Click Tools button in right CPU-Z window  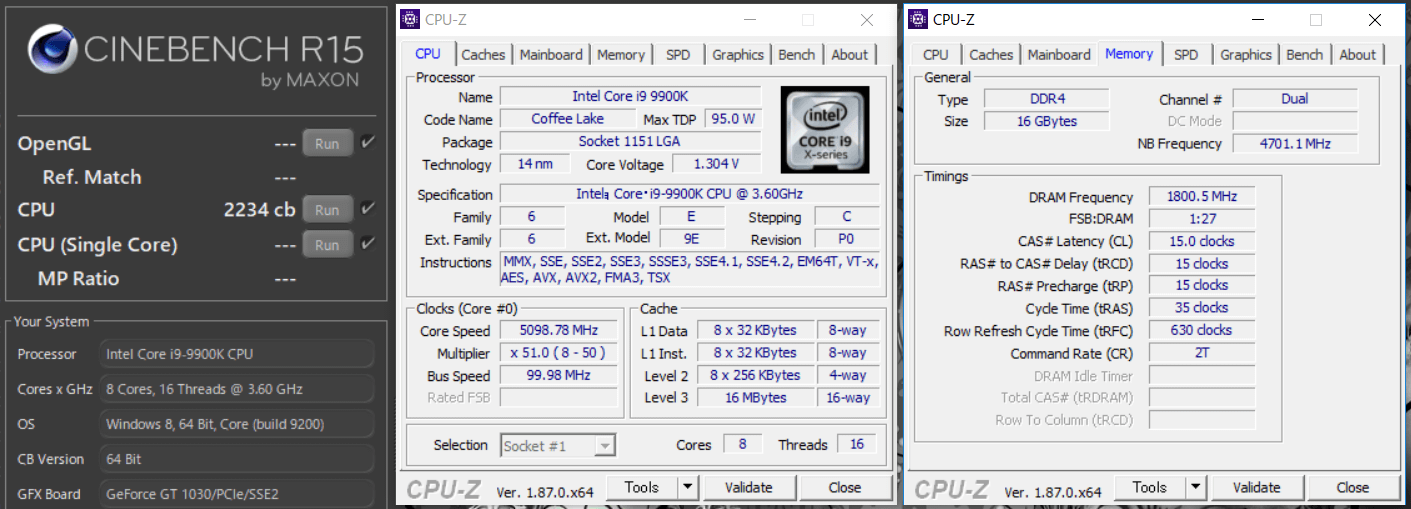pos(1150,488)
